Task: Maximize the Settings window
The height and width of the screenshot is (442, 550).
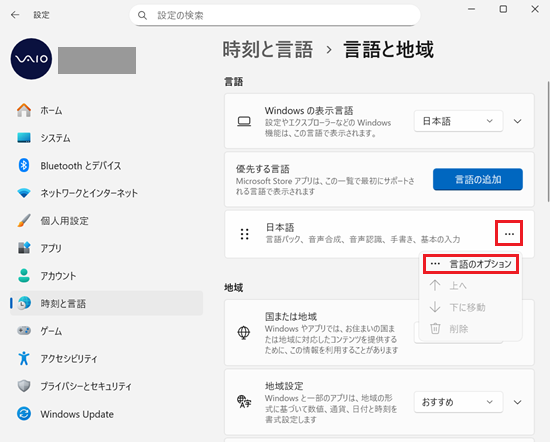Action: 503,9
